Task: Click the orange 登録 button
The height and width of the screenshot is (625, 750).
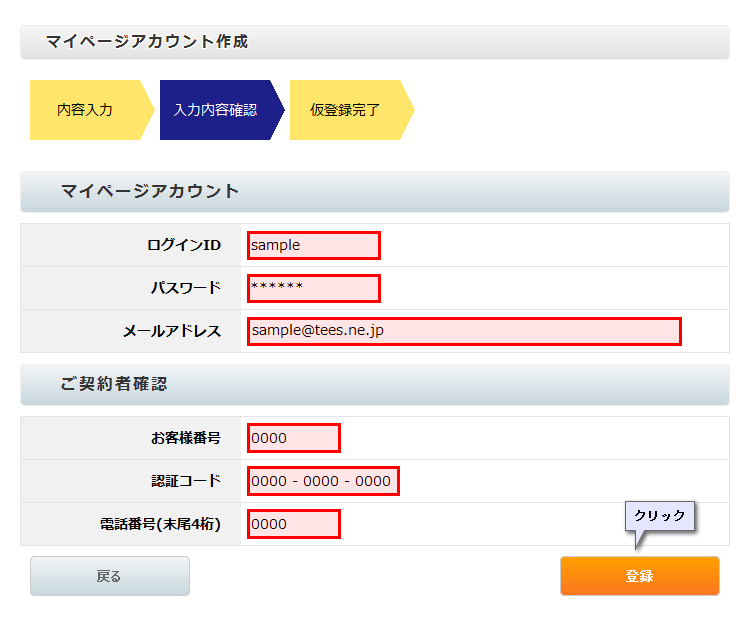Action: (639, 576)
